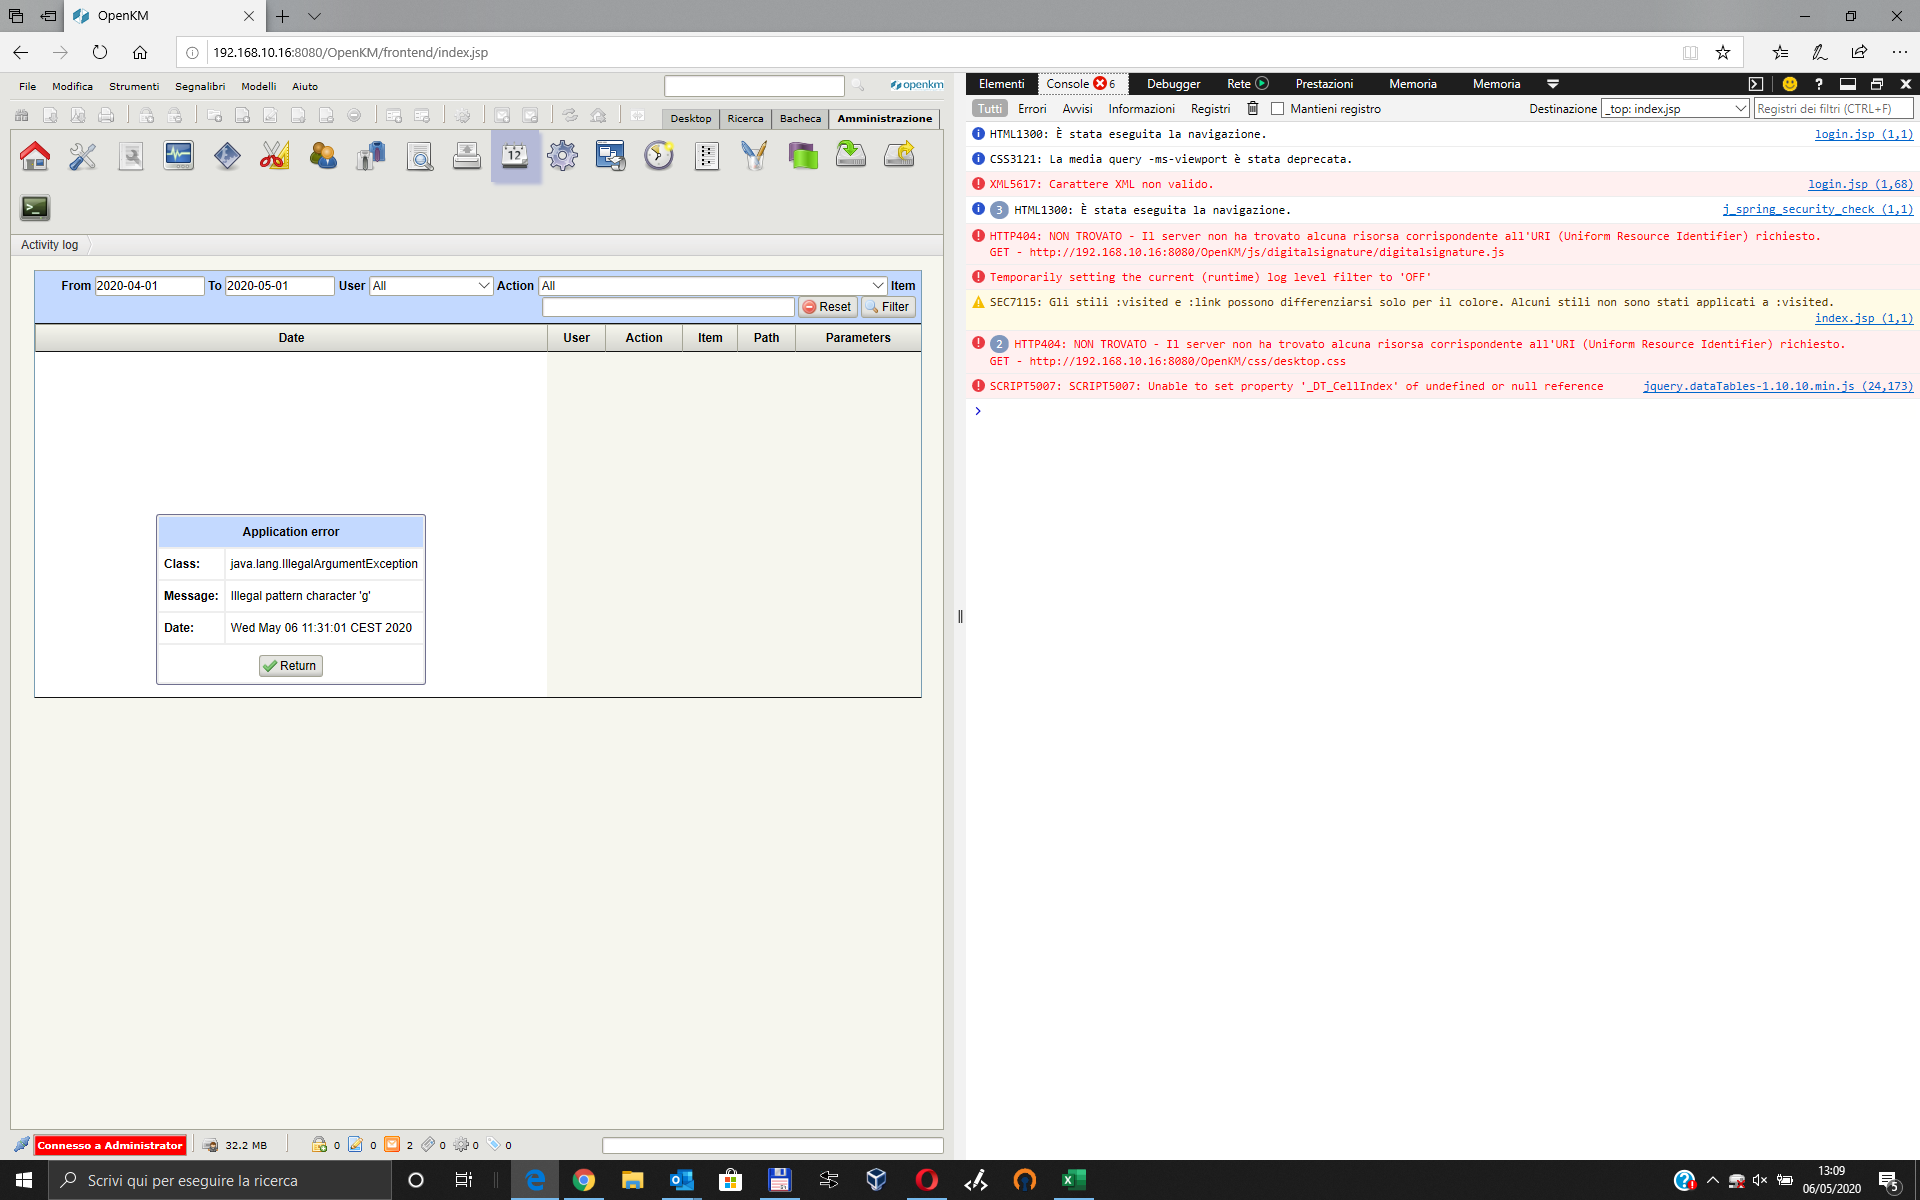This screenshot has width=1920, height=1200.
Task: Expand the Destinazione _top: index.jsp dropdown
Action: pyautogui.click(x=1674, y=108)
